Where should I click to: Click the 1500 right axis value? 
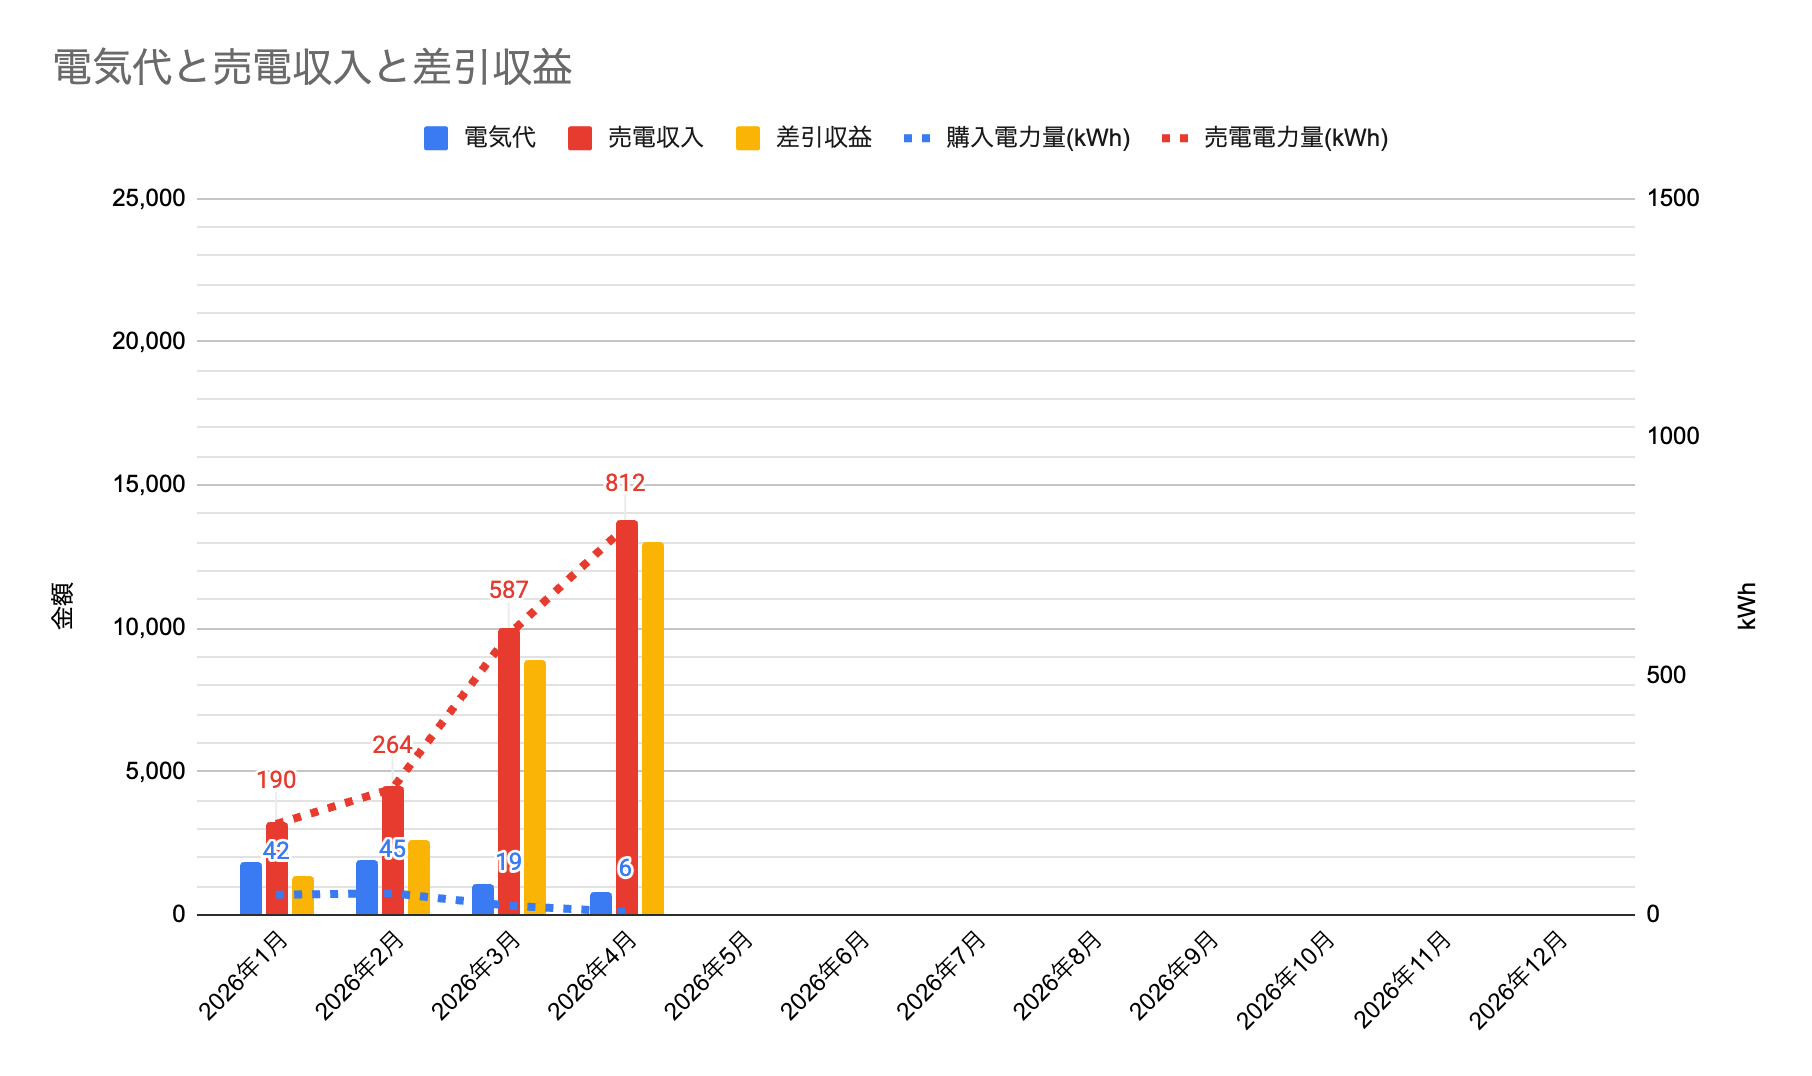[x=1673, y=198]
